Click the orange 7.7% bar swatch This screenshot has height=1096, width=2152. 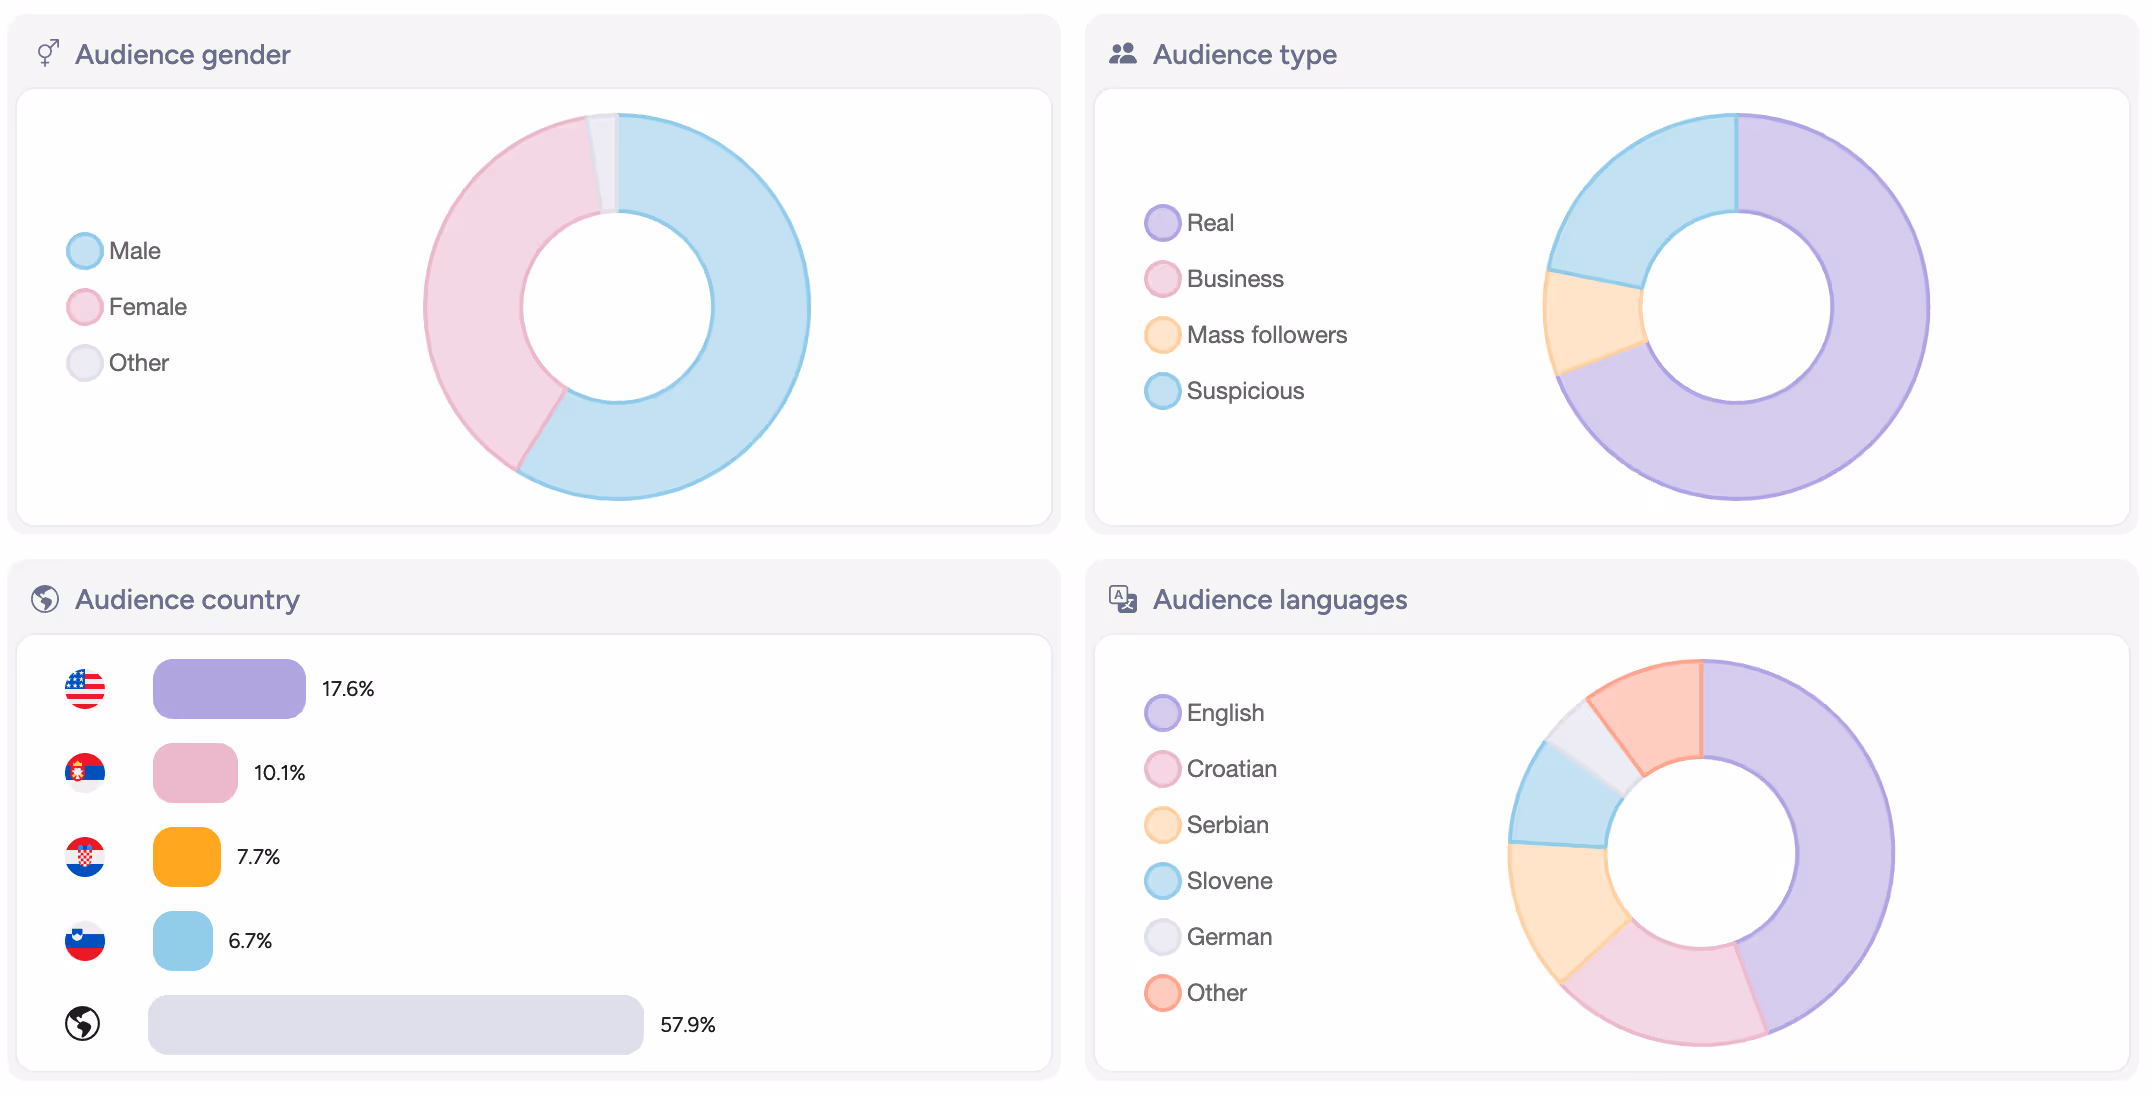point(187,857)
